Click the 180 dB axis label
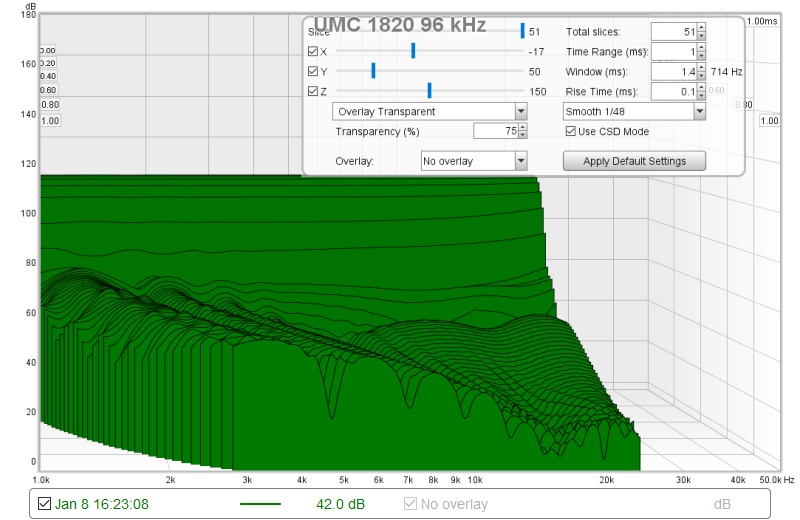Image resolution: width=800 pixels, height=520 pixels. click(29, 14)
